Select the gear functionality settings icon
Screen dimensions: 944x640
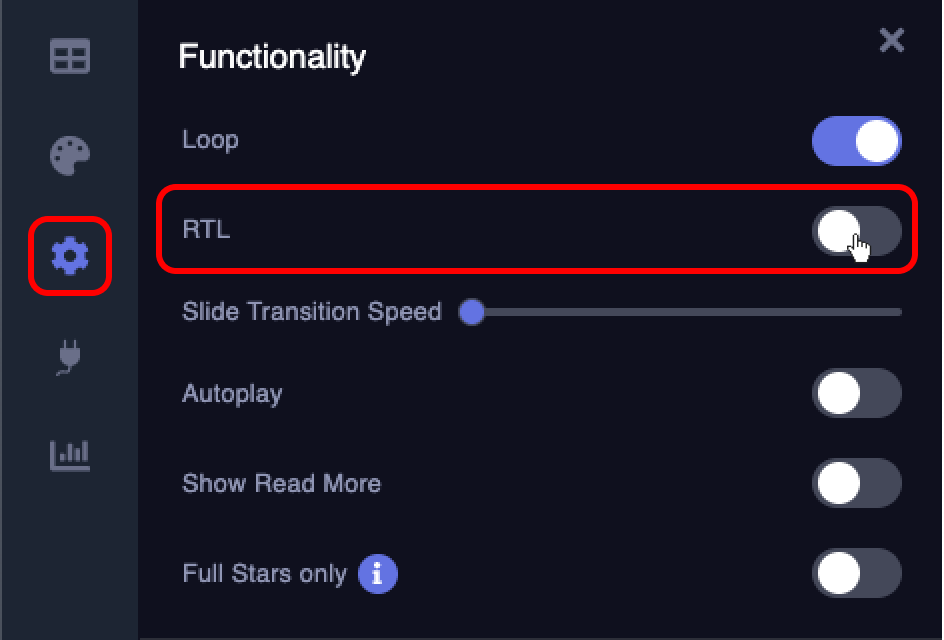pos(70,256)
